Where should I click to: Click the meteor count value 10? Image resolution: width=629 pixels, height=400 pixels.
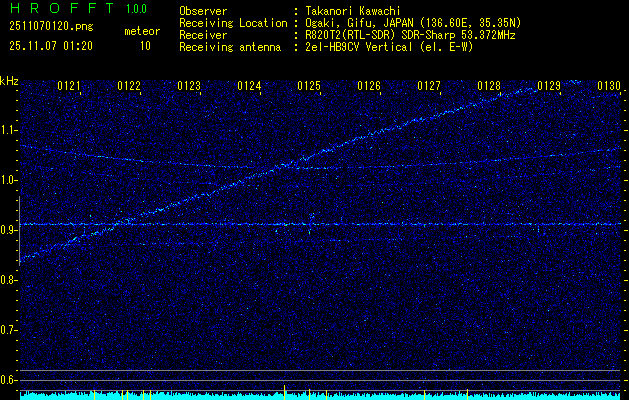pos(145,46)
